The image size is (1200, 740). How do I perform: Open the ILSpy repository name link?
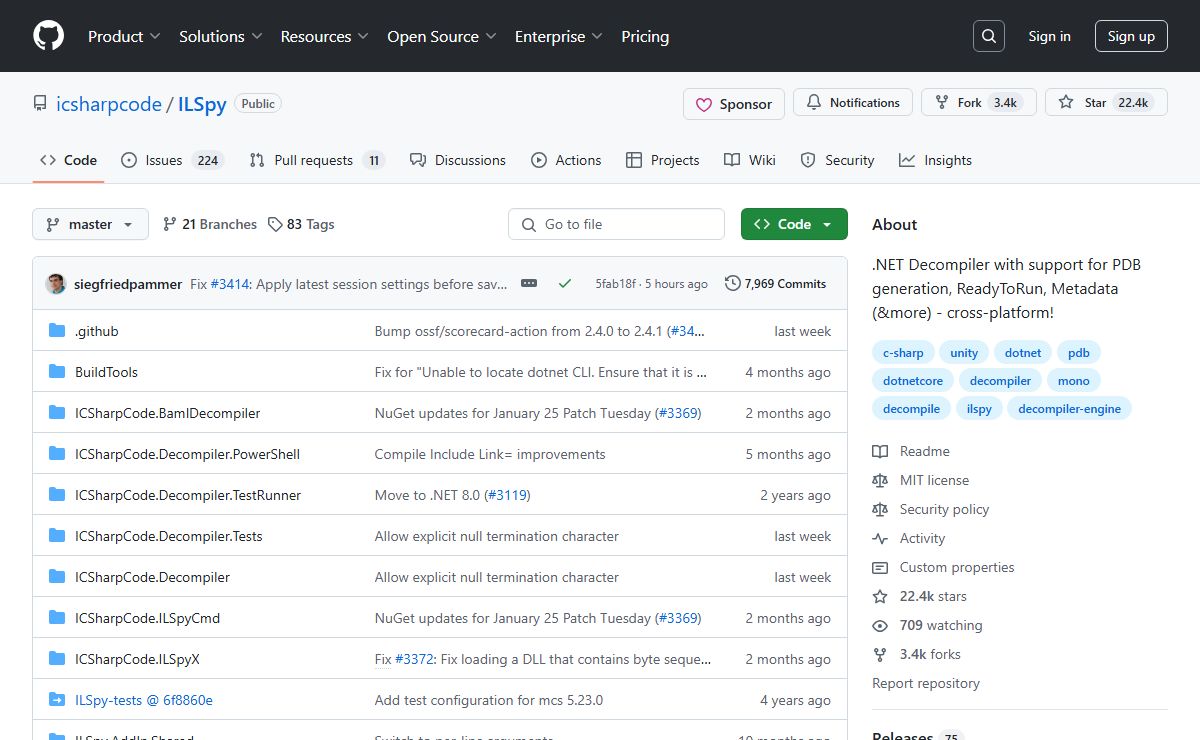pos(202,104)
